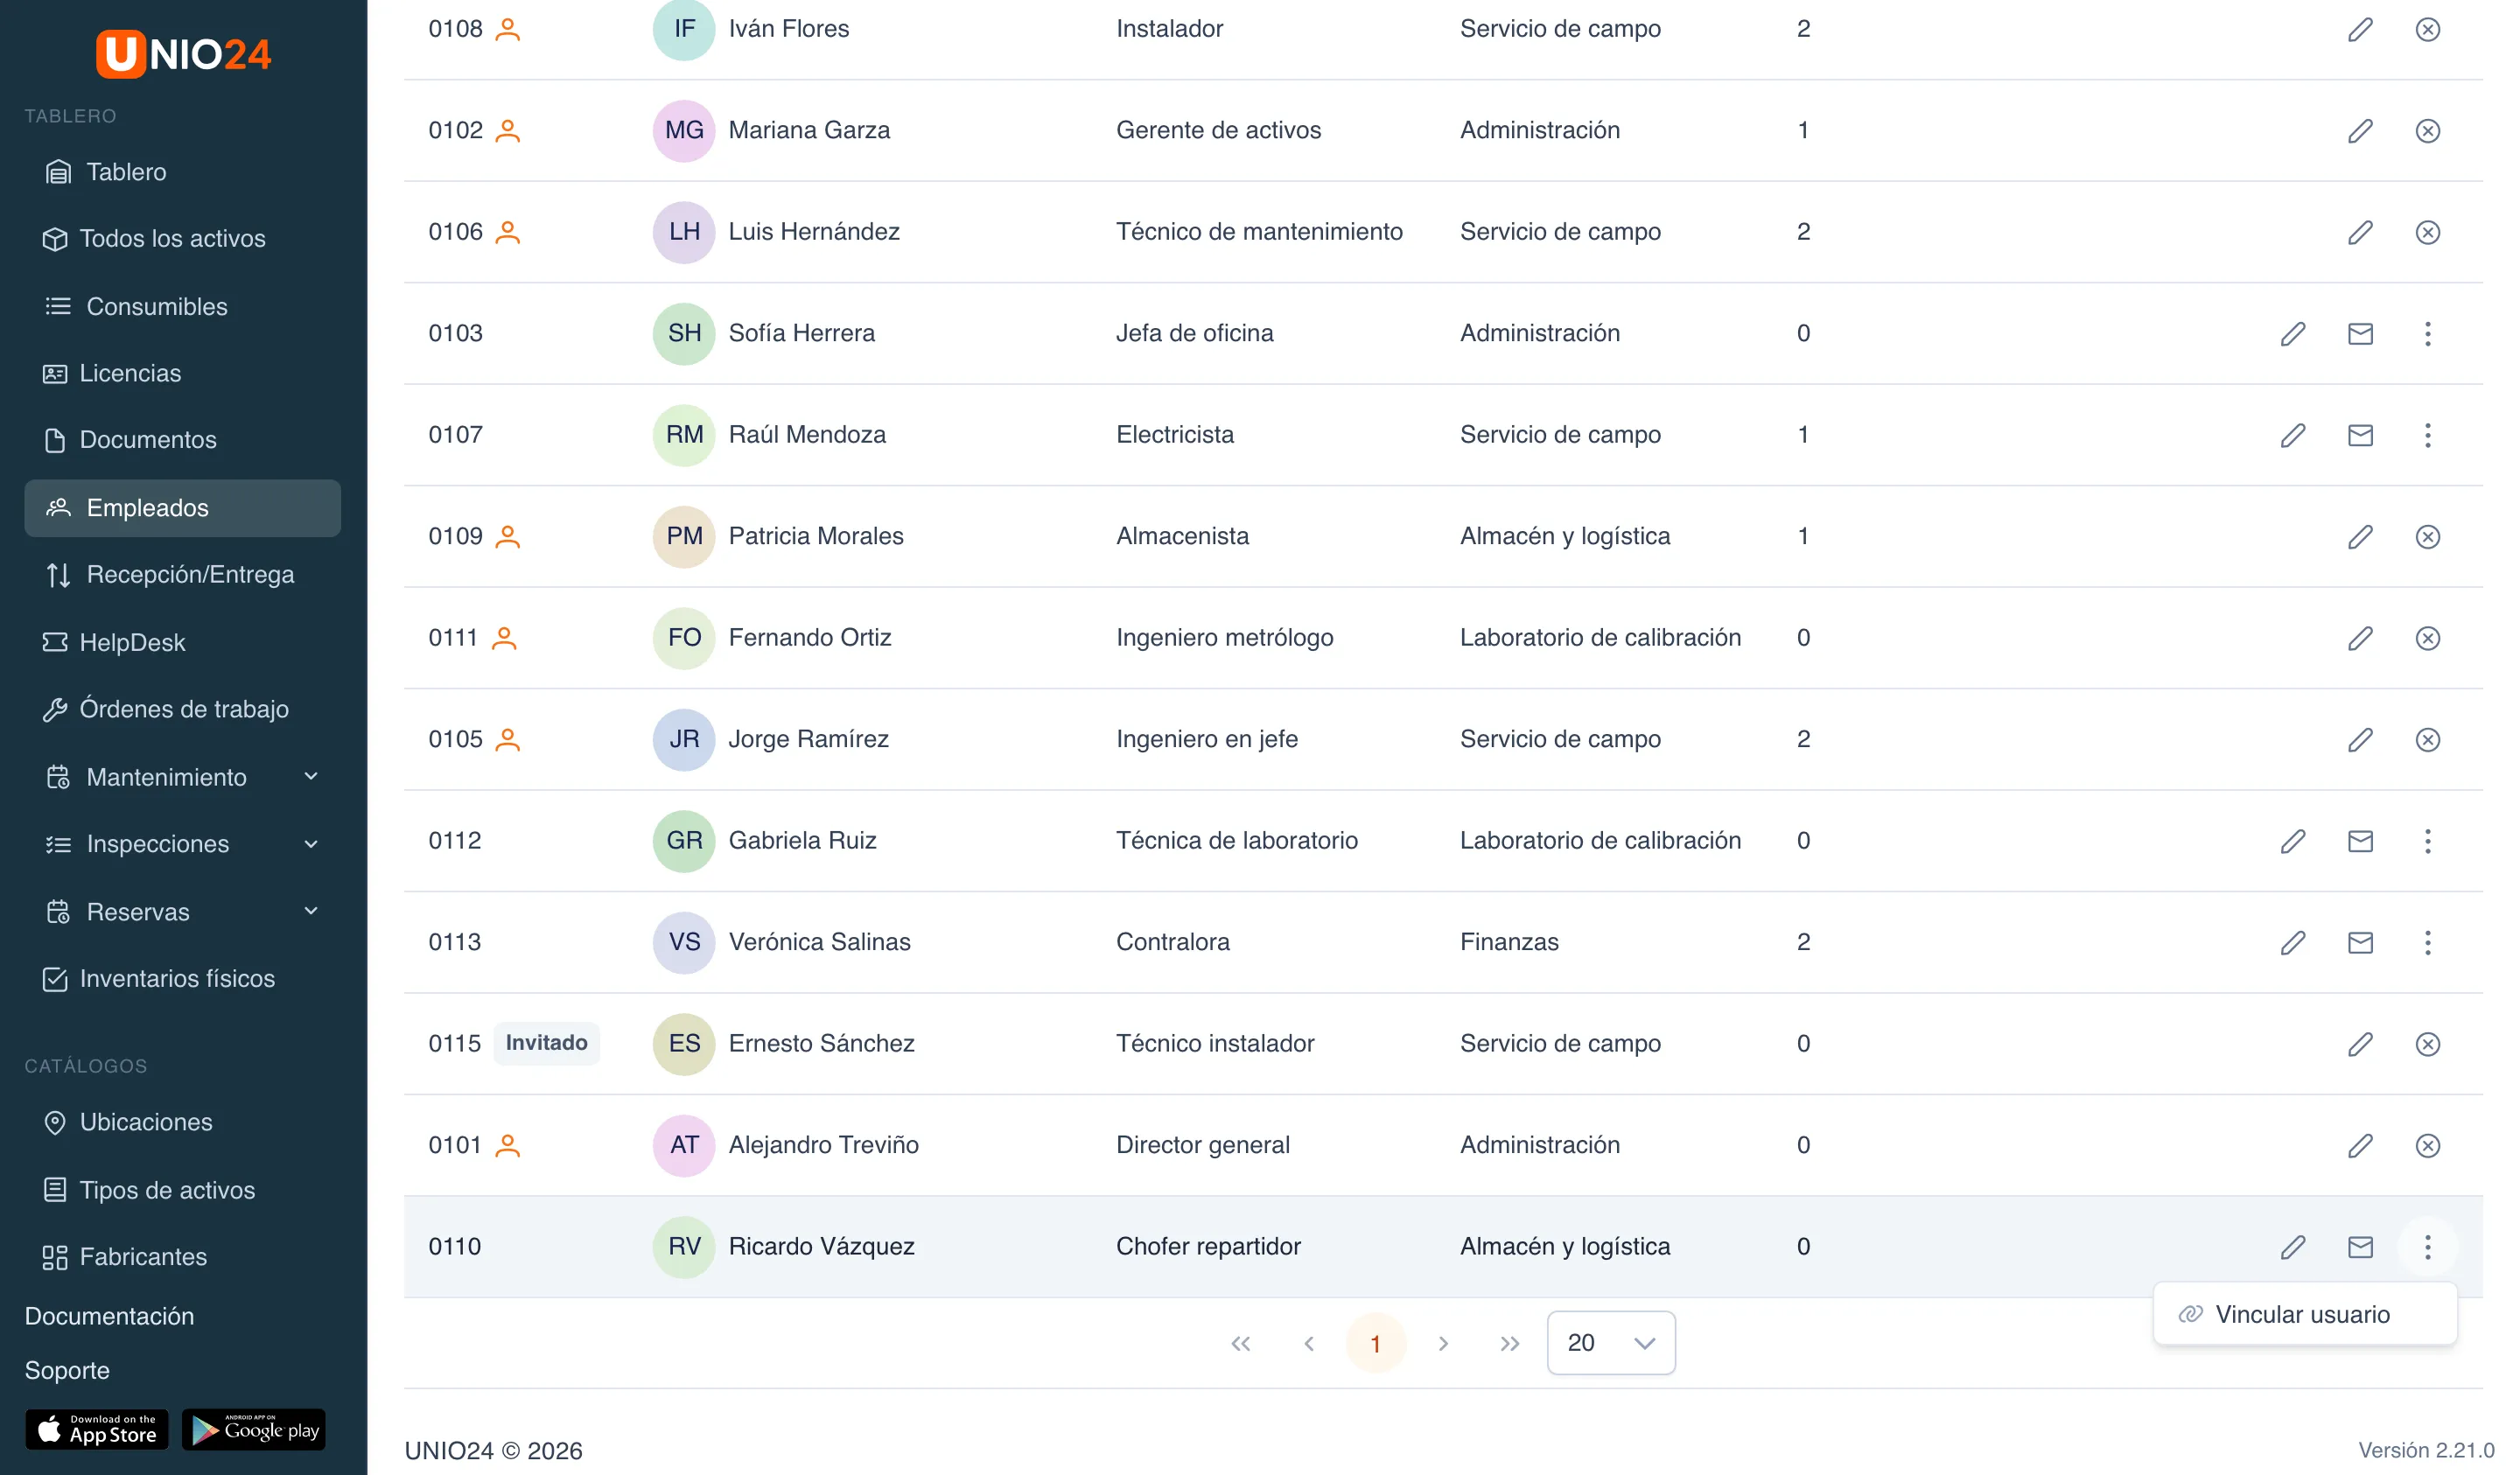The image size is (2520, 1475).
Task: Expand the Inspecciones sidebar section
Action: point(182,844)
